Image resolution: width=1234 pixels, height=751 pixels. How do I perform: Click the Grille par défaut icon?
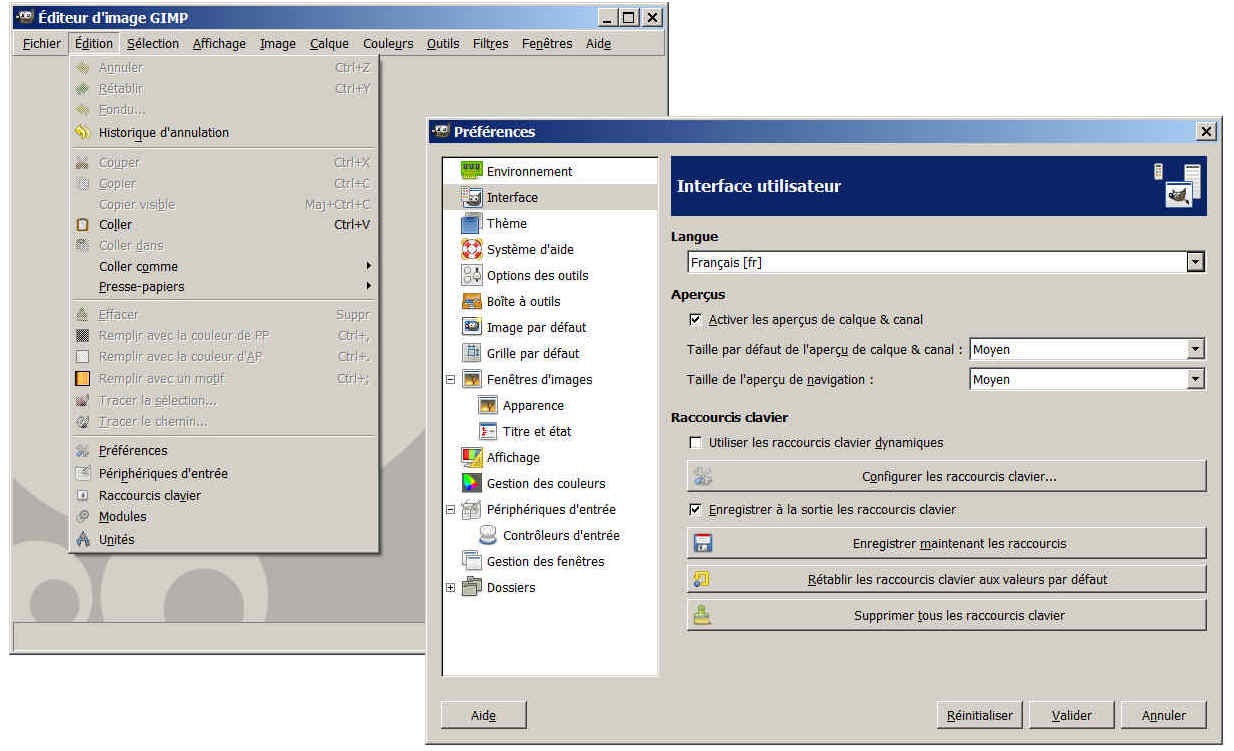coord(471,353)
